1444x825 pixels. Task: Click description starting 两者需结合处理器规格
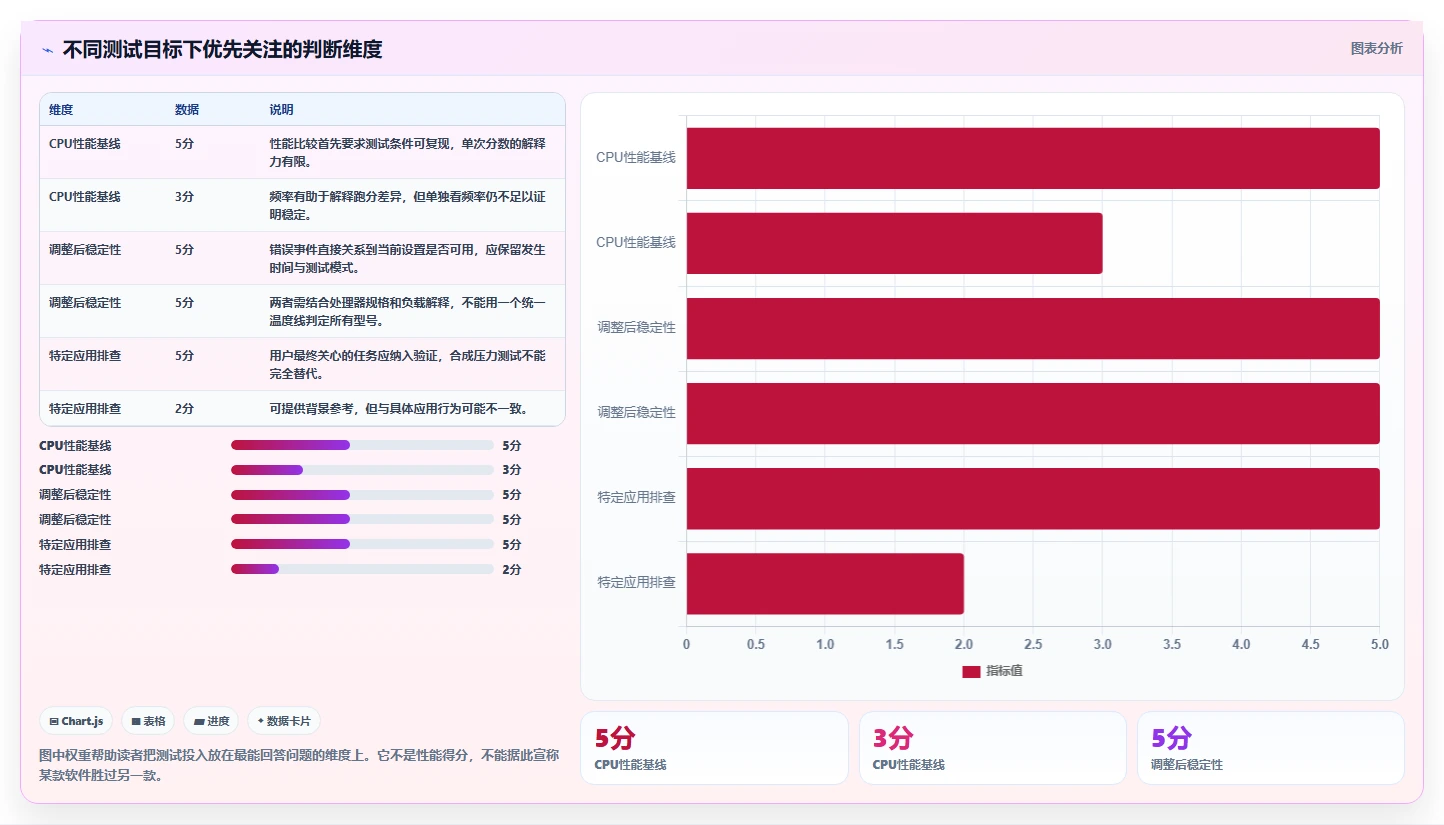tap(408, 312)
